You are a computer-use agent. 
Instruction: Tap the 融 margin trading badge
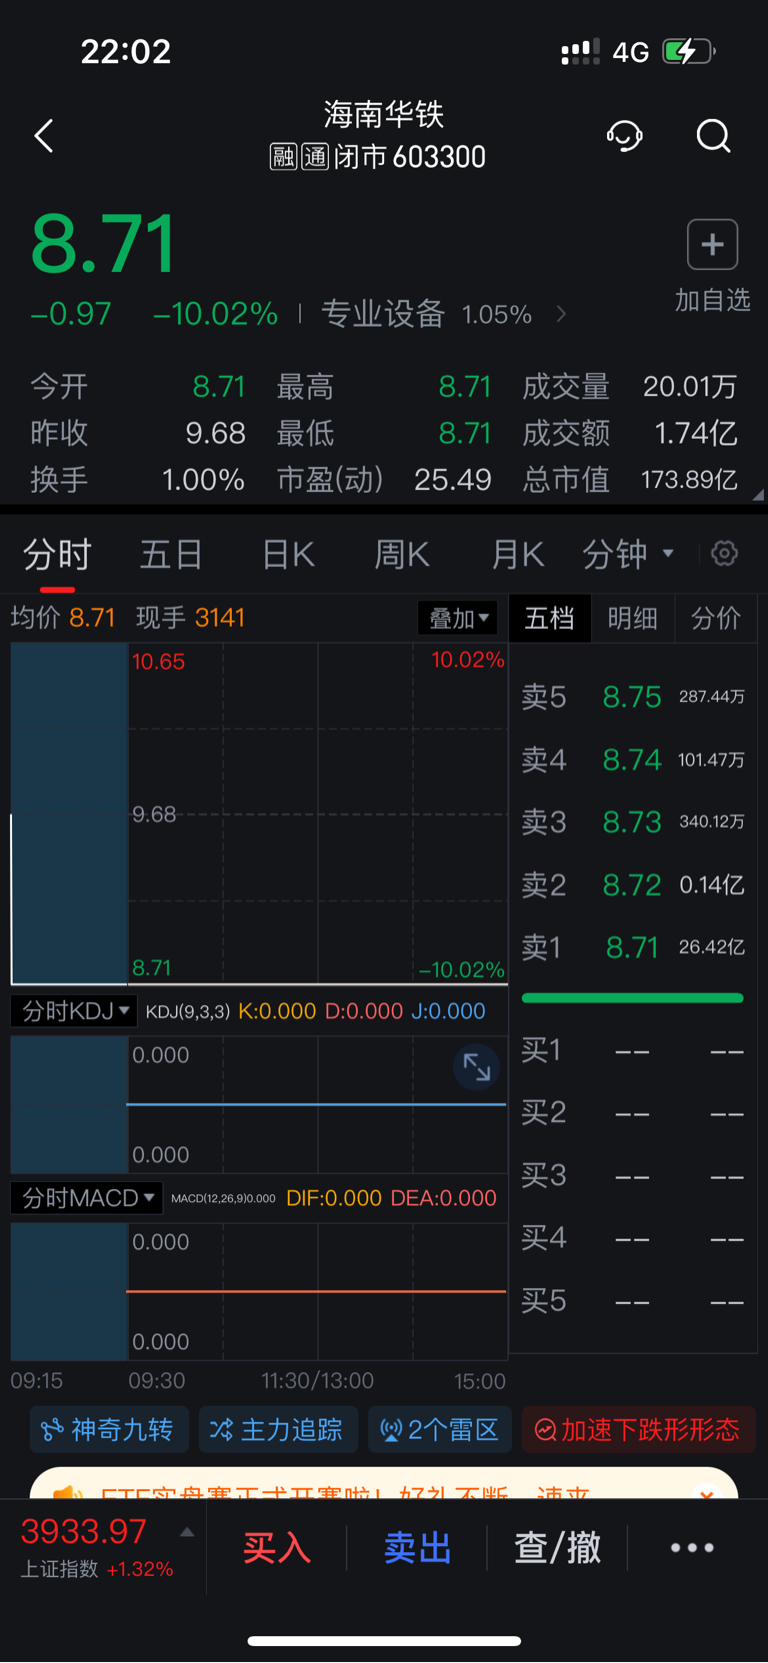click(284, 157)
